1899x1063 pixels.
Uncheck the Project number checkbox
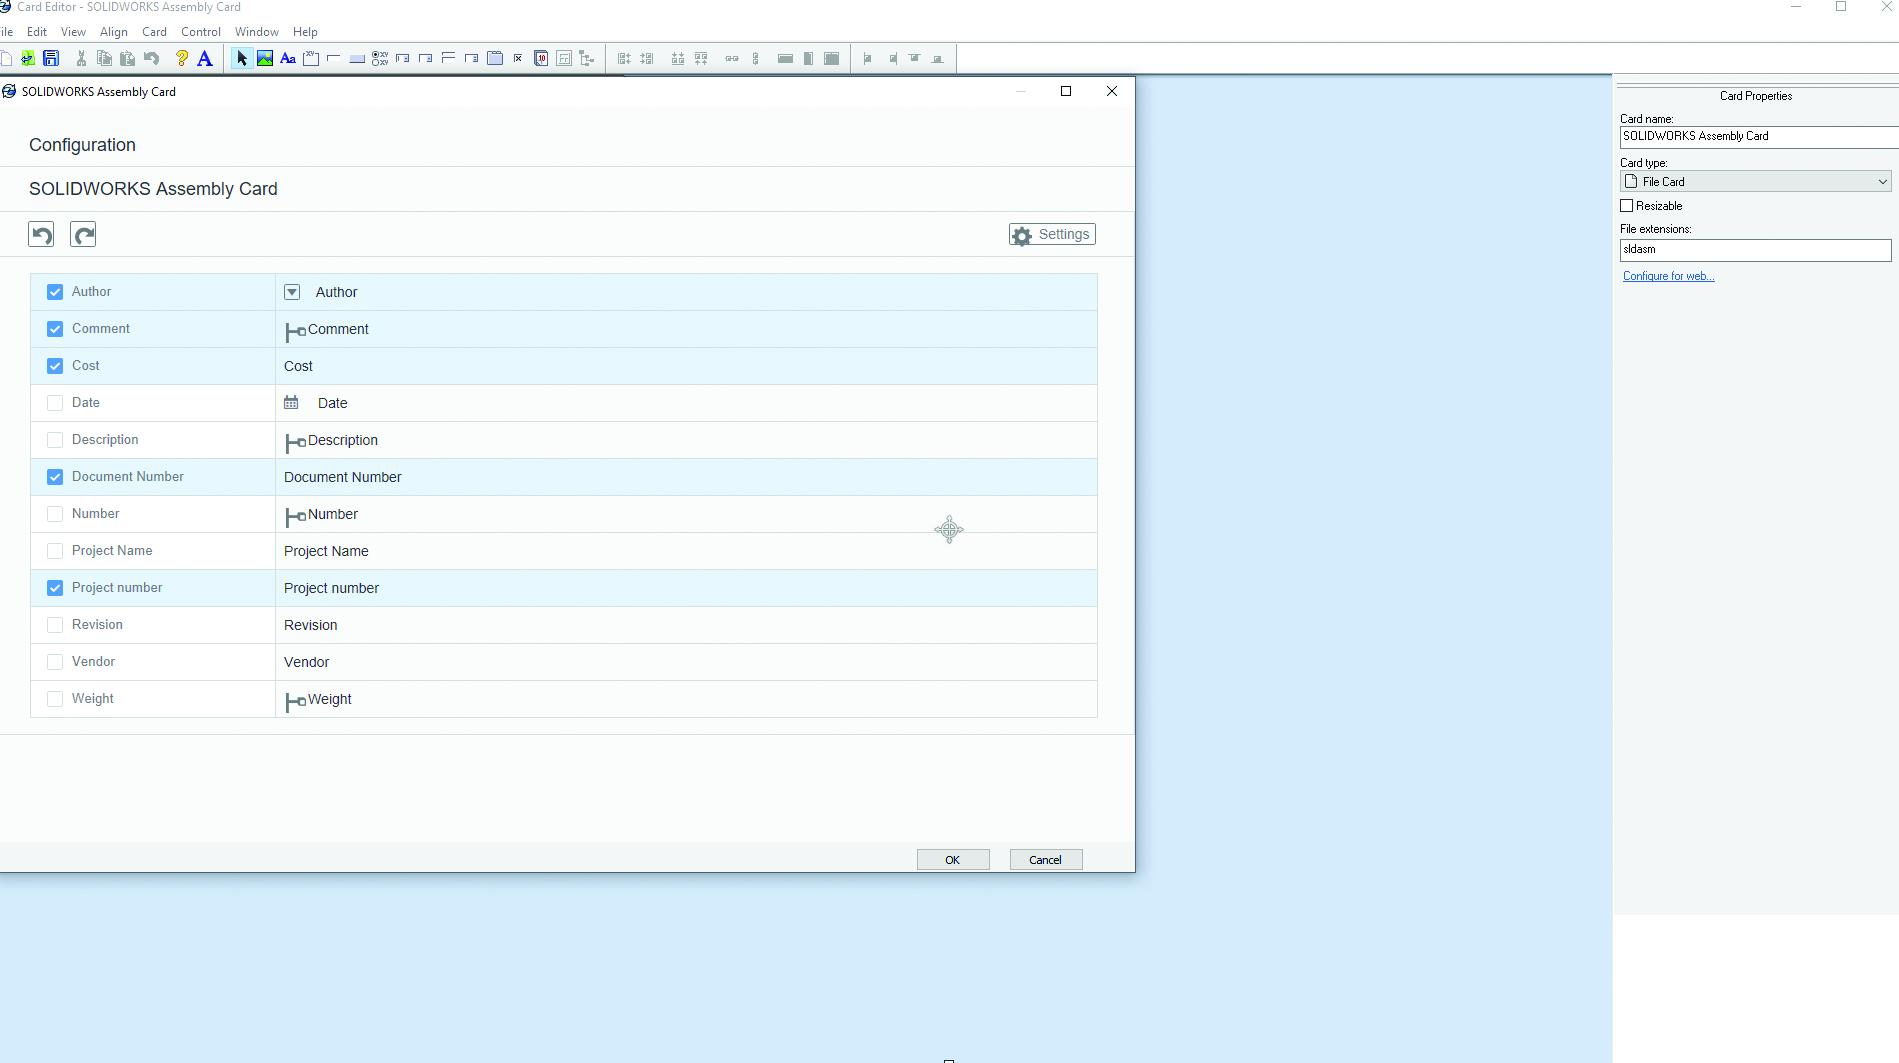(55, 588)
